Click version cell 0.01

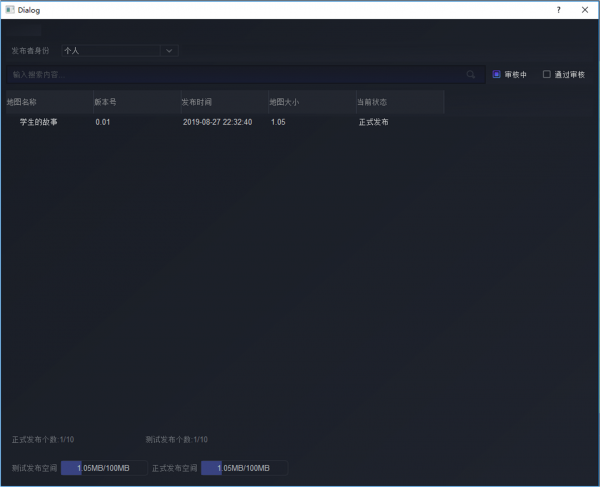(103, 122)
